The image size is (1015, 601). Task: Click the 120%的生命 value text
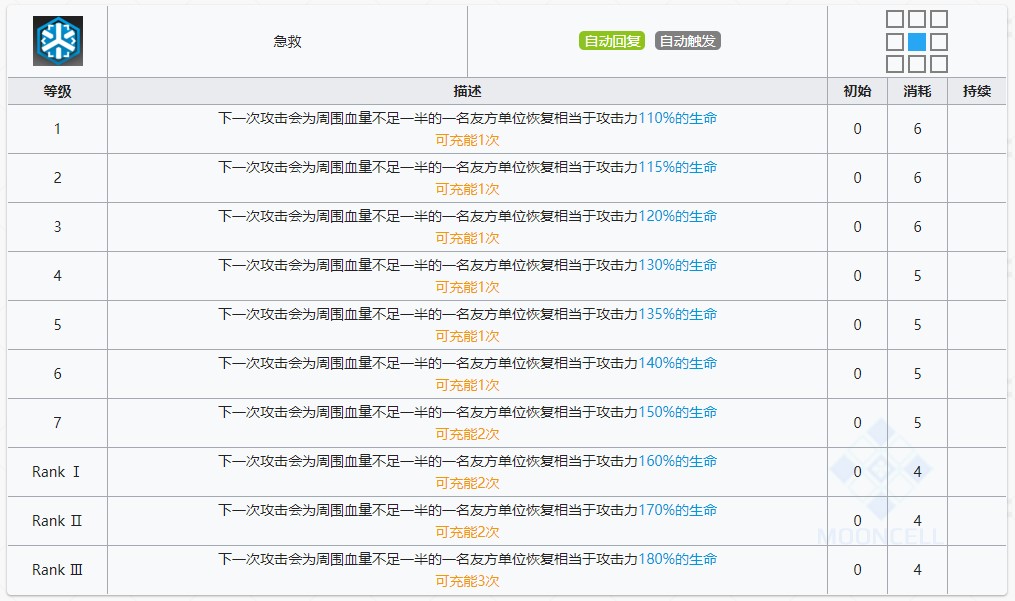(x=678, y=216)
